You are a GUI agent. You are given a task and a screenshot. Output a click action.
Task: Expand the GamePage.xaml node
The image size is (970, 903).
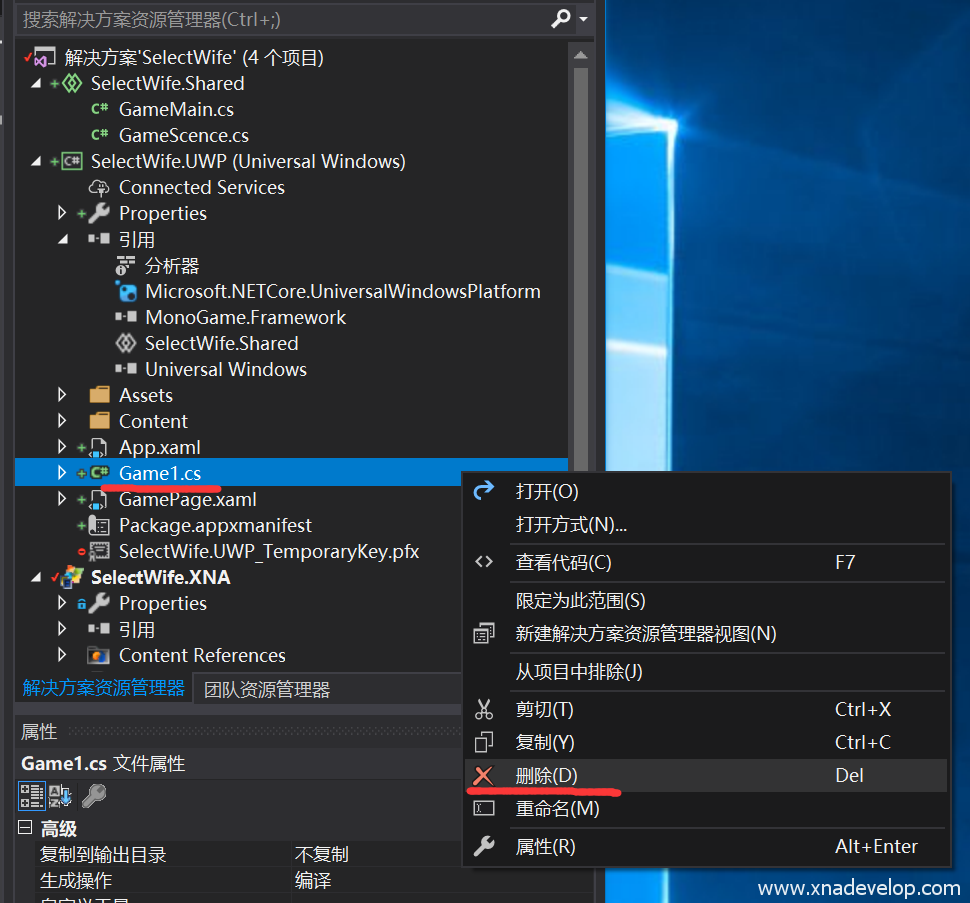pos(62,500)
